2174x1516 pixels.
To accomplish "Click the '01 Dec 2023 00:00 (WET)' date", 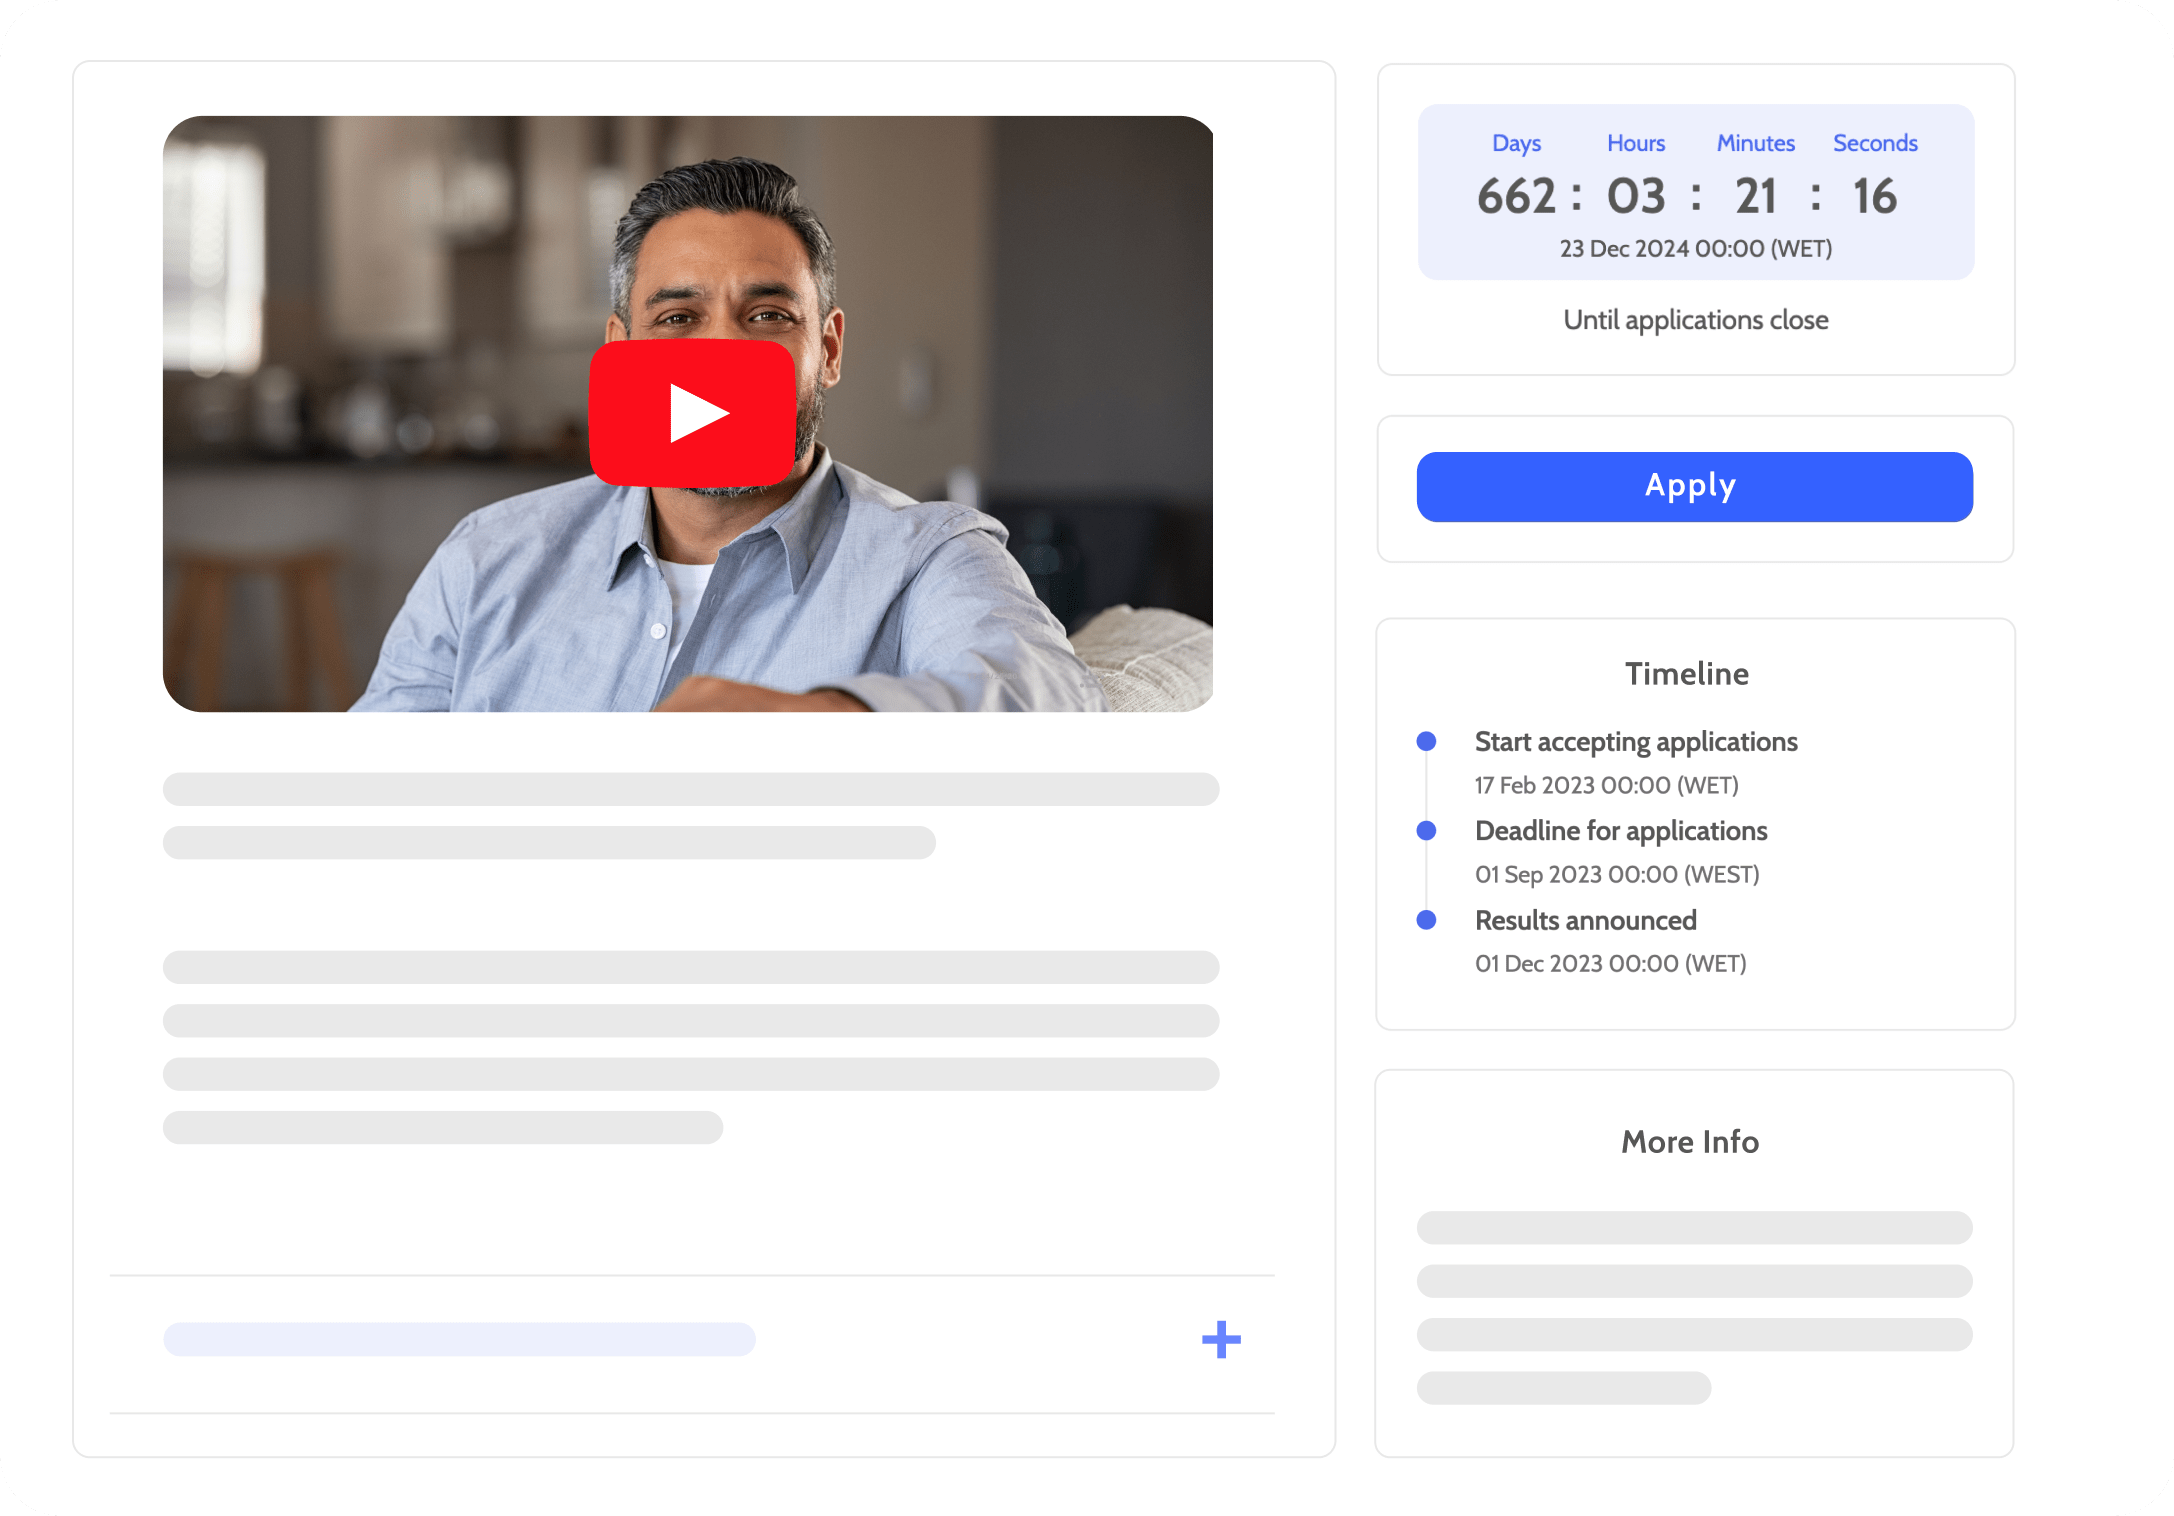I will point(1610,963).
